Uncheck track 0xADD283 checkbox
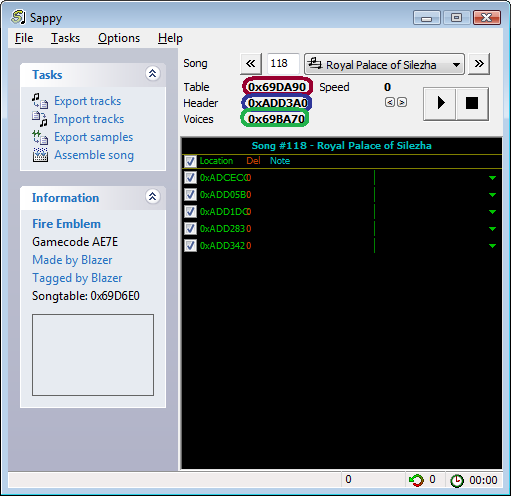Viewport: 511px width, 496px height. tap(190, 229)
